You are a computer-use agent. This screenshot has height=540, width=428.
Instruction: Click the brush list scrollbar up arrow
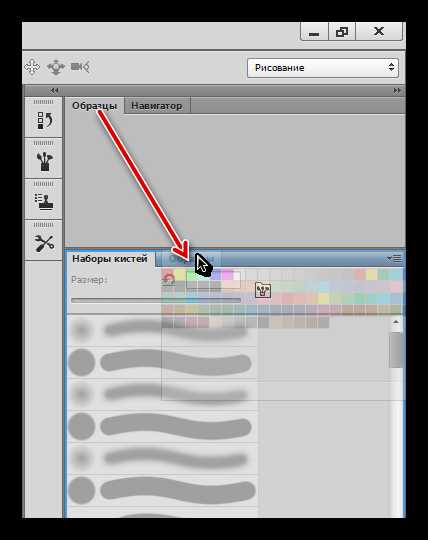(x=396, y=322)
